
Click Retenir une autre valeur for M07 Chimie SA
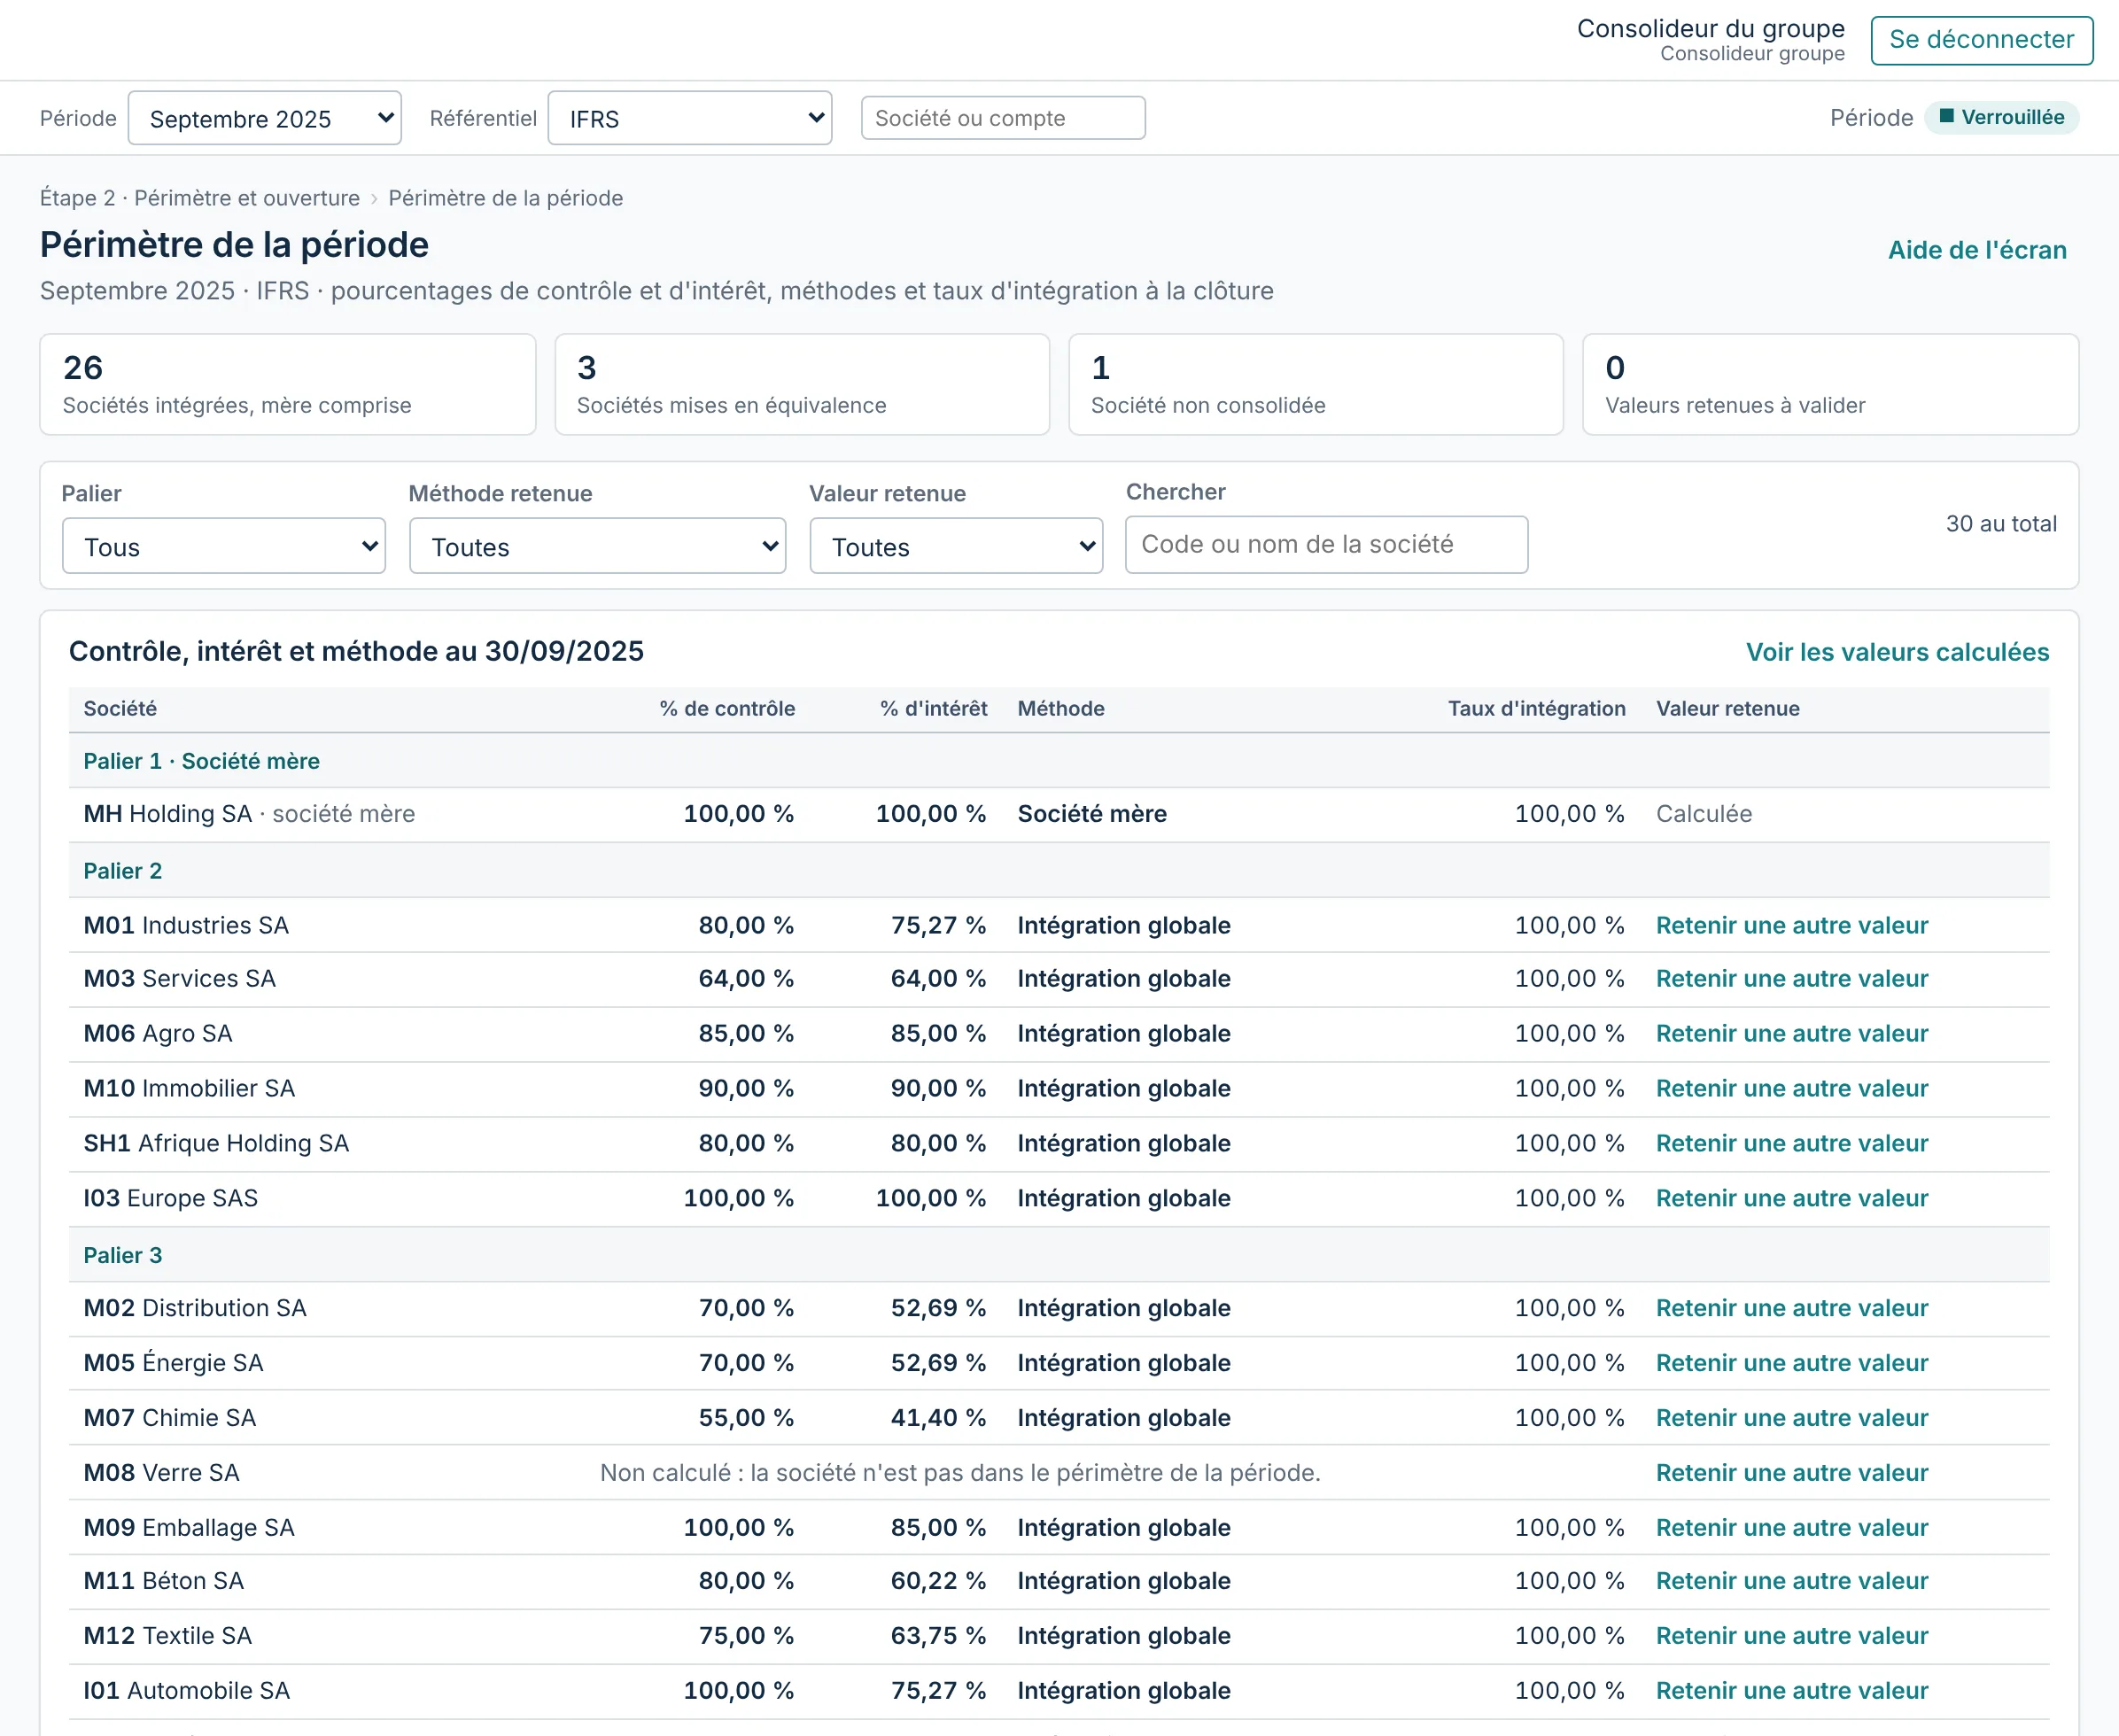point(1791,1418)
